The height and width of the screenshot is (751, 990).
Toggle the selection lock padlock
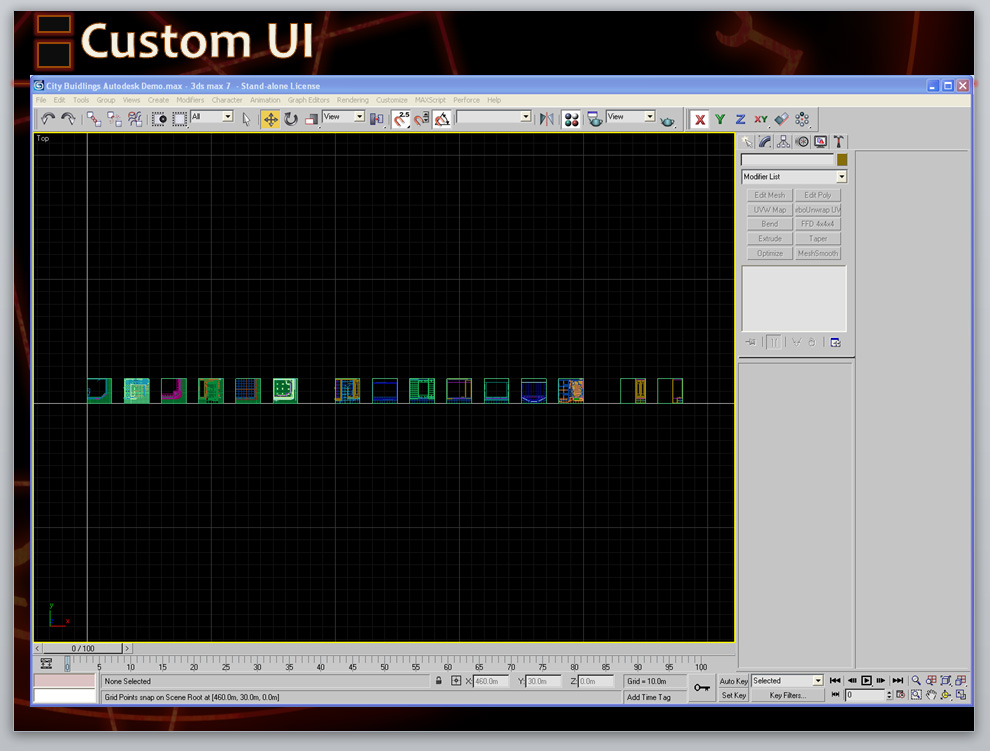coord(438,681)
